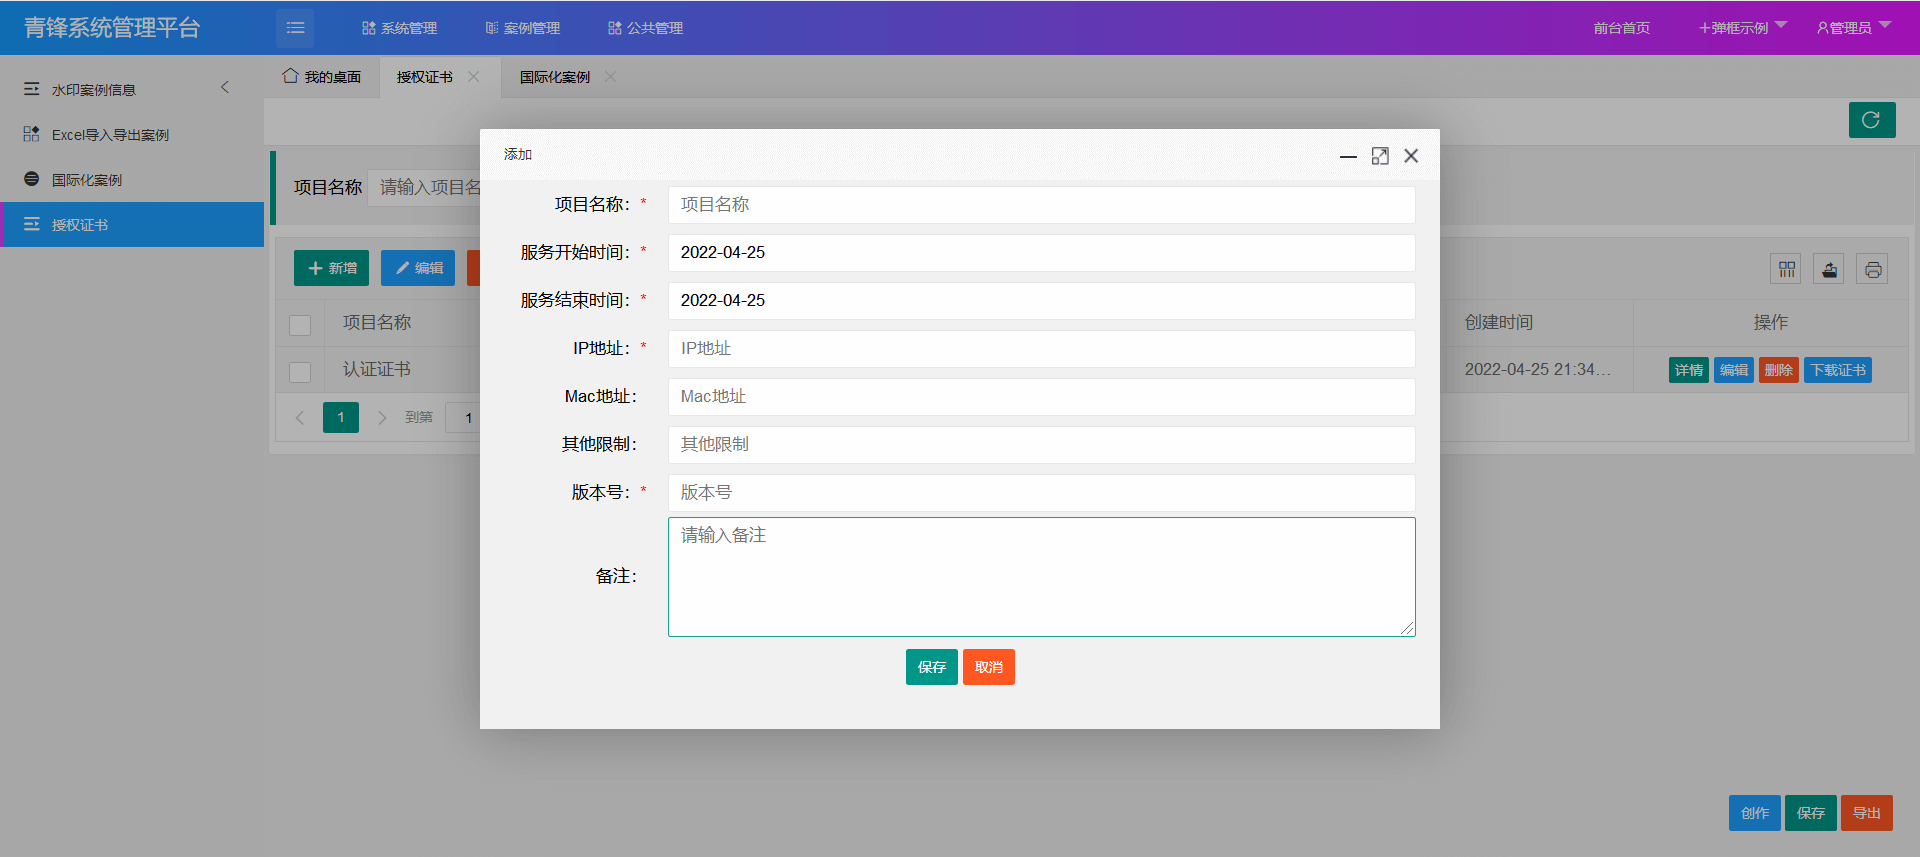Click the blue 创作 button
1920x857 pixels.
click(x=1755, y=813)
